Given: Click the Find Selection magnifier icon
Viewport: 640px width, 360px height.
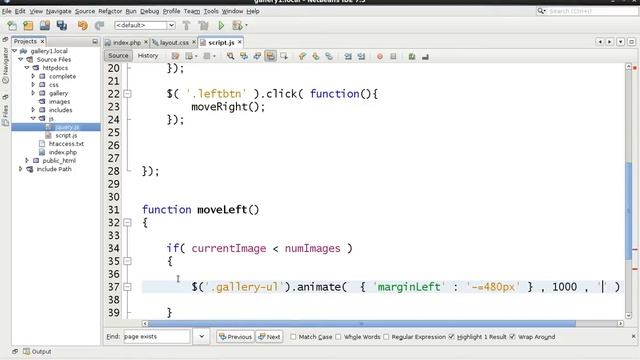Looking at the screenshot, I should coord(231,56).
